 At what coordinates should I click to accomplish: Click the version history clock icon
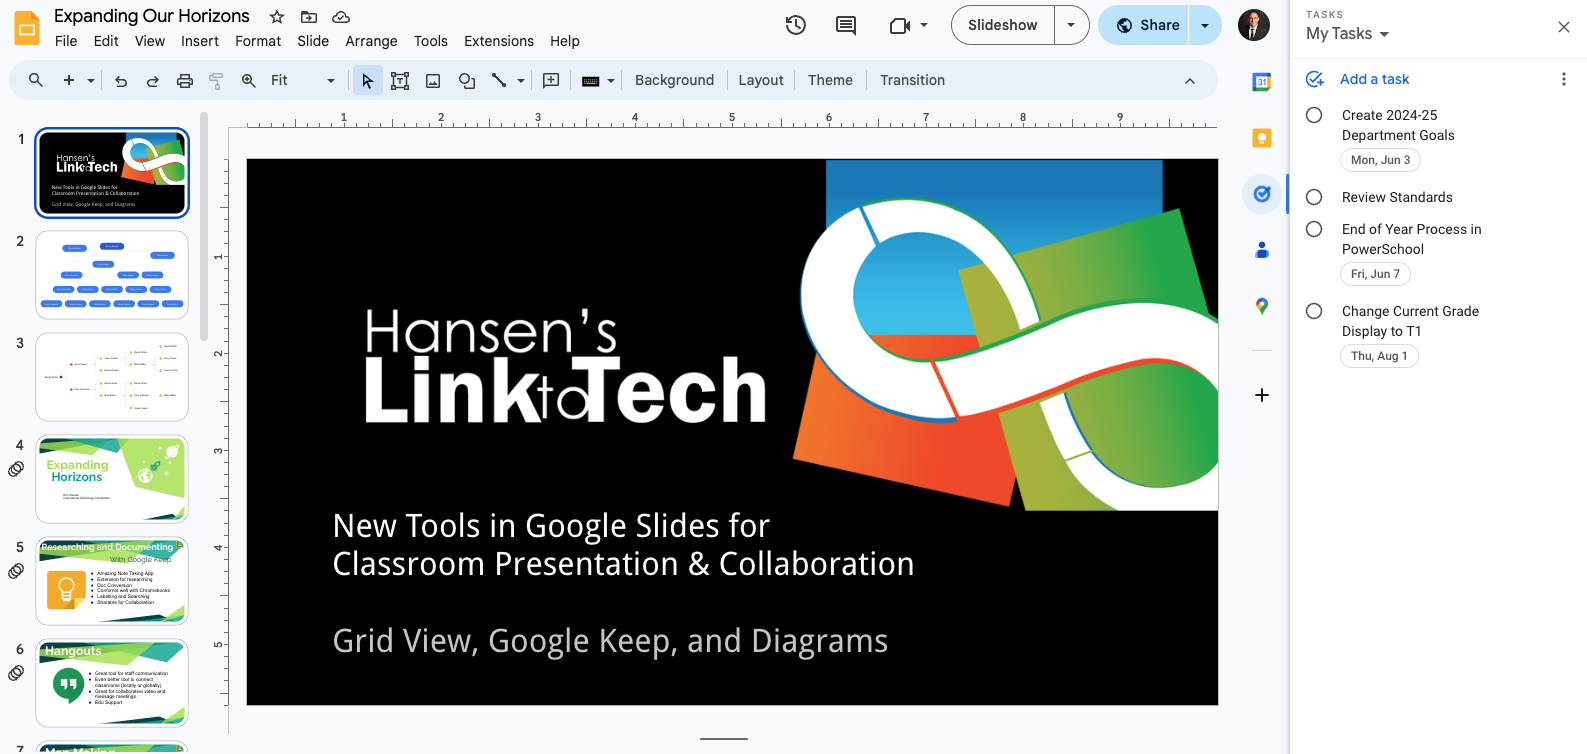point(796,25)
